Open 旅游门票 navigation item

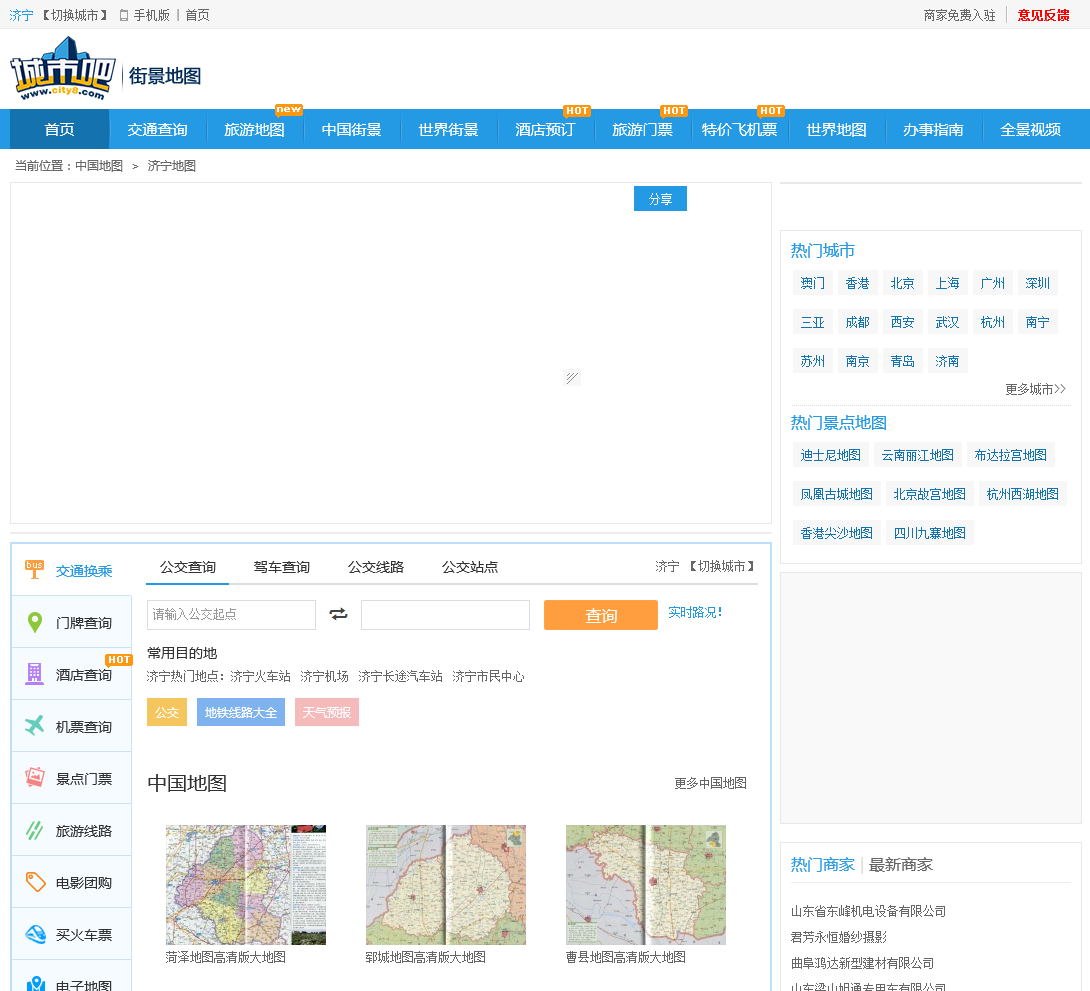642,129
